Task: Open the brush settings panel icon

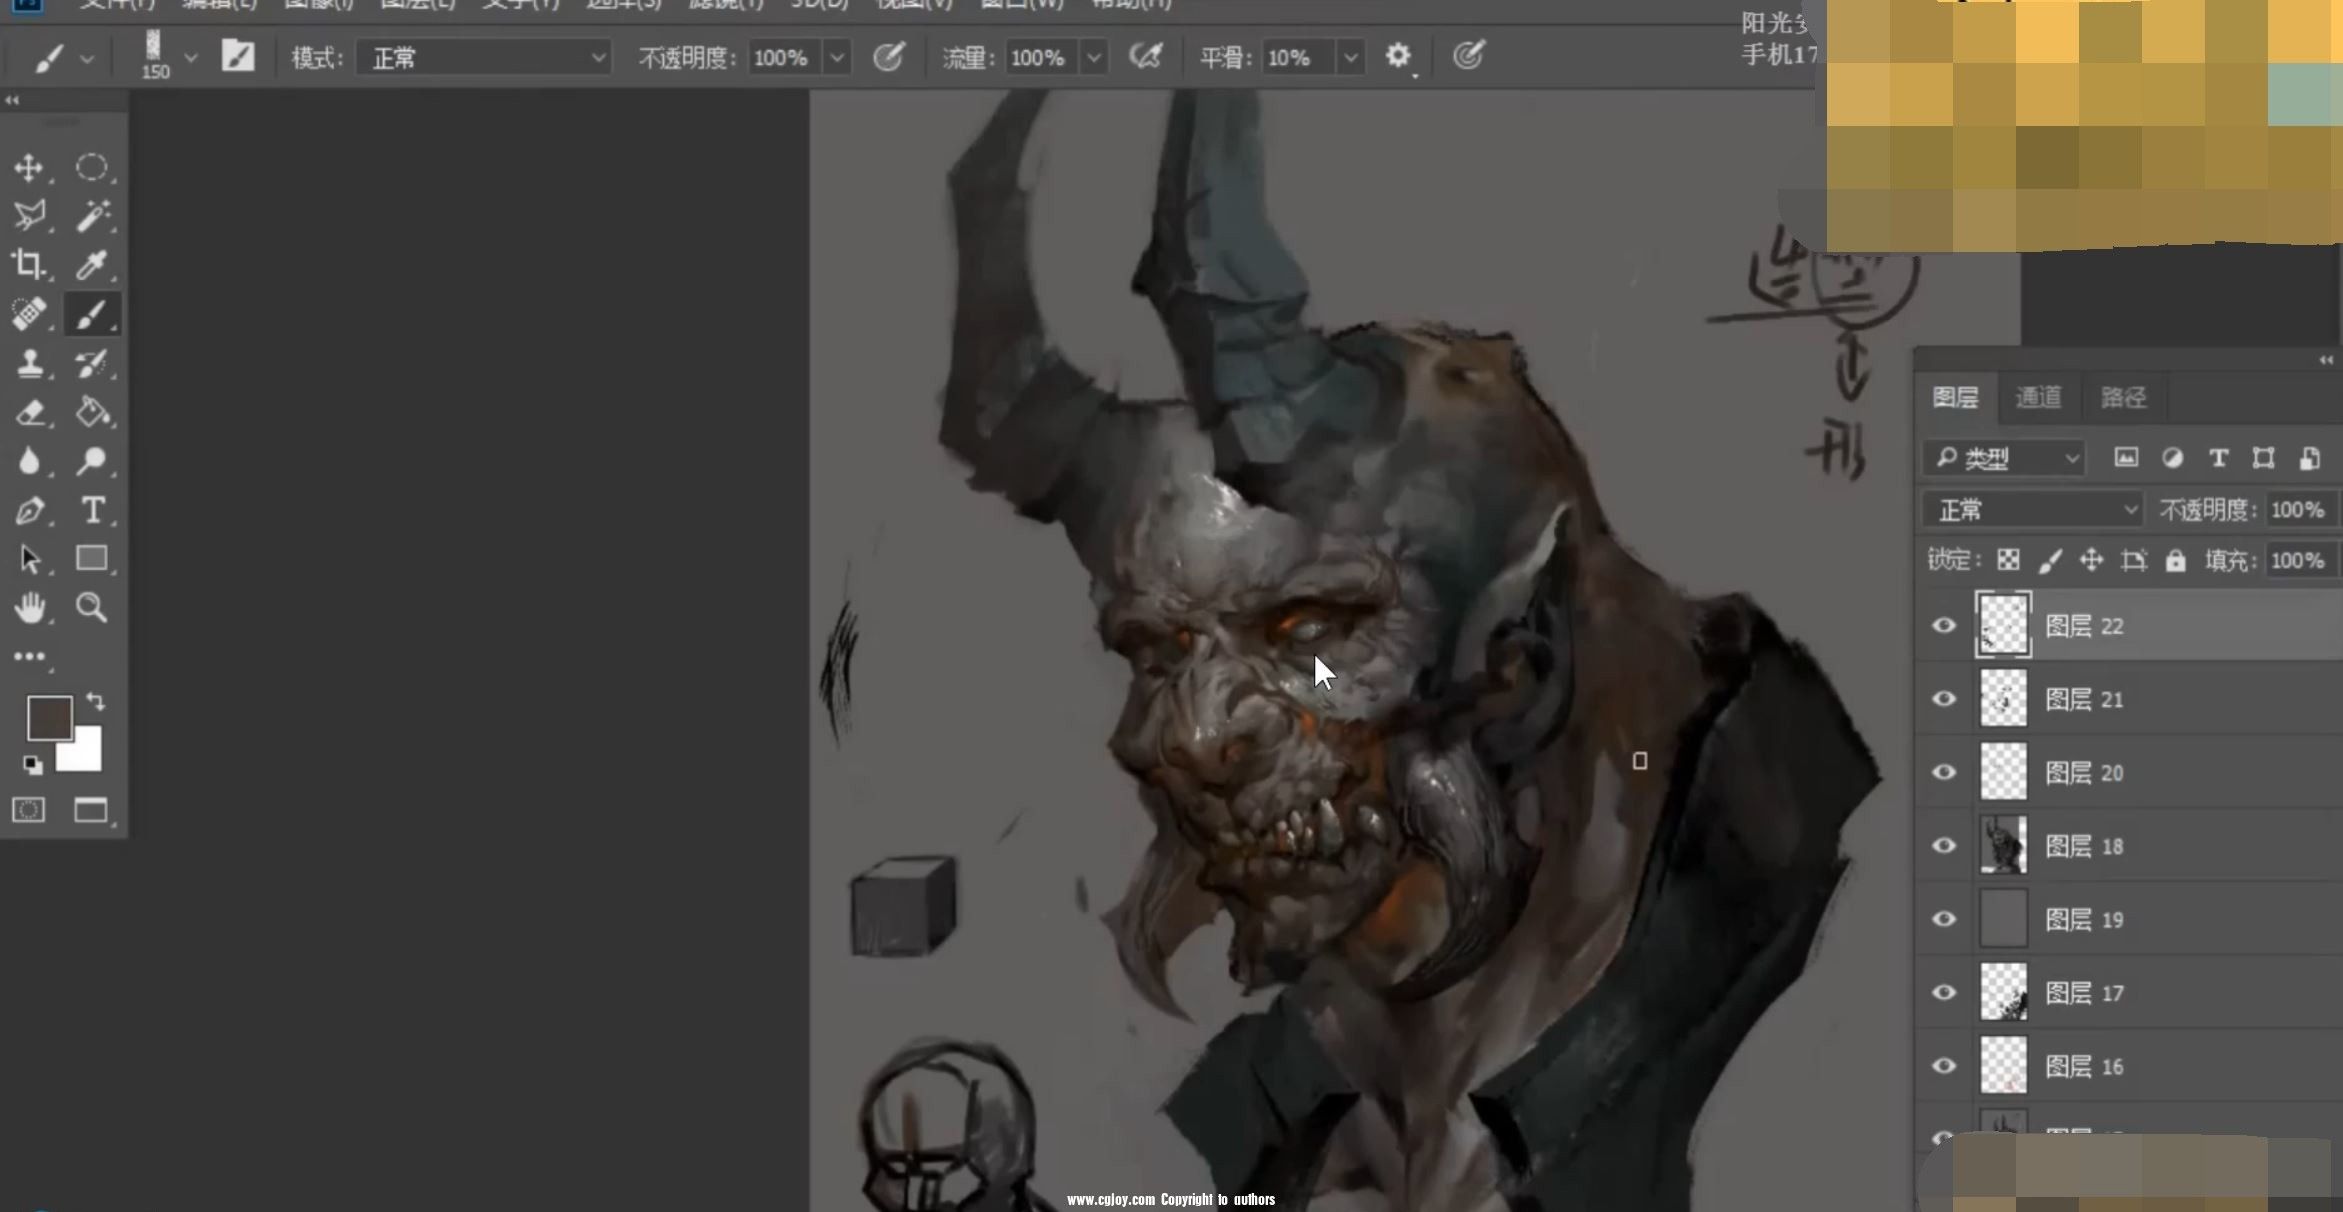Action: point(238,56)
